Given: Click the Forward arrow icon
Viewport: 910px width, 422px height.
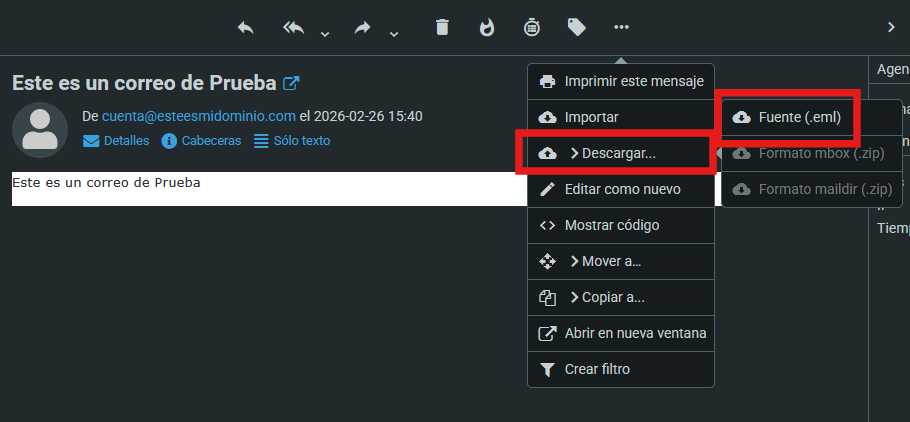Looking at the screenshot, I should click(x=363, y=28).
